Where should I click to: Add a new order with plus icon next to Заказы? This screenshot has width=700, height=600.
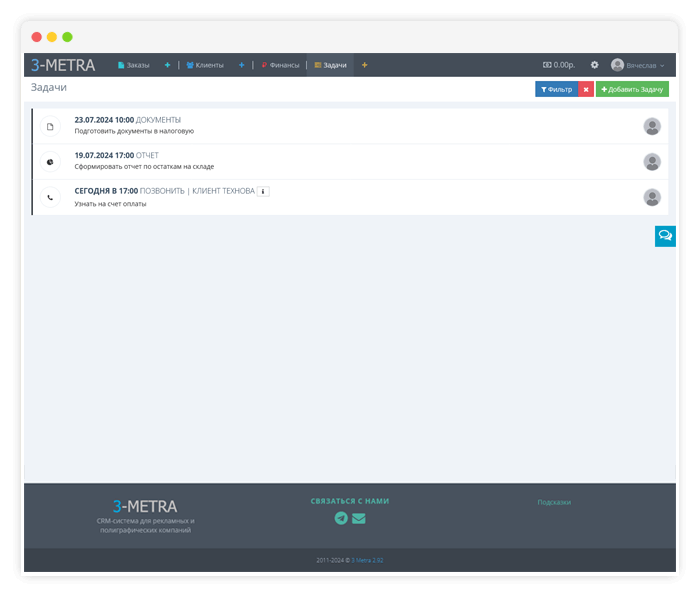[x=167, y=65]
